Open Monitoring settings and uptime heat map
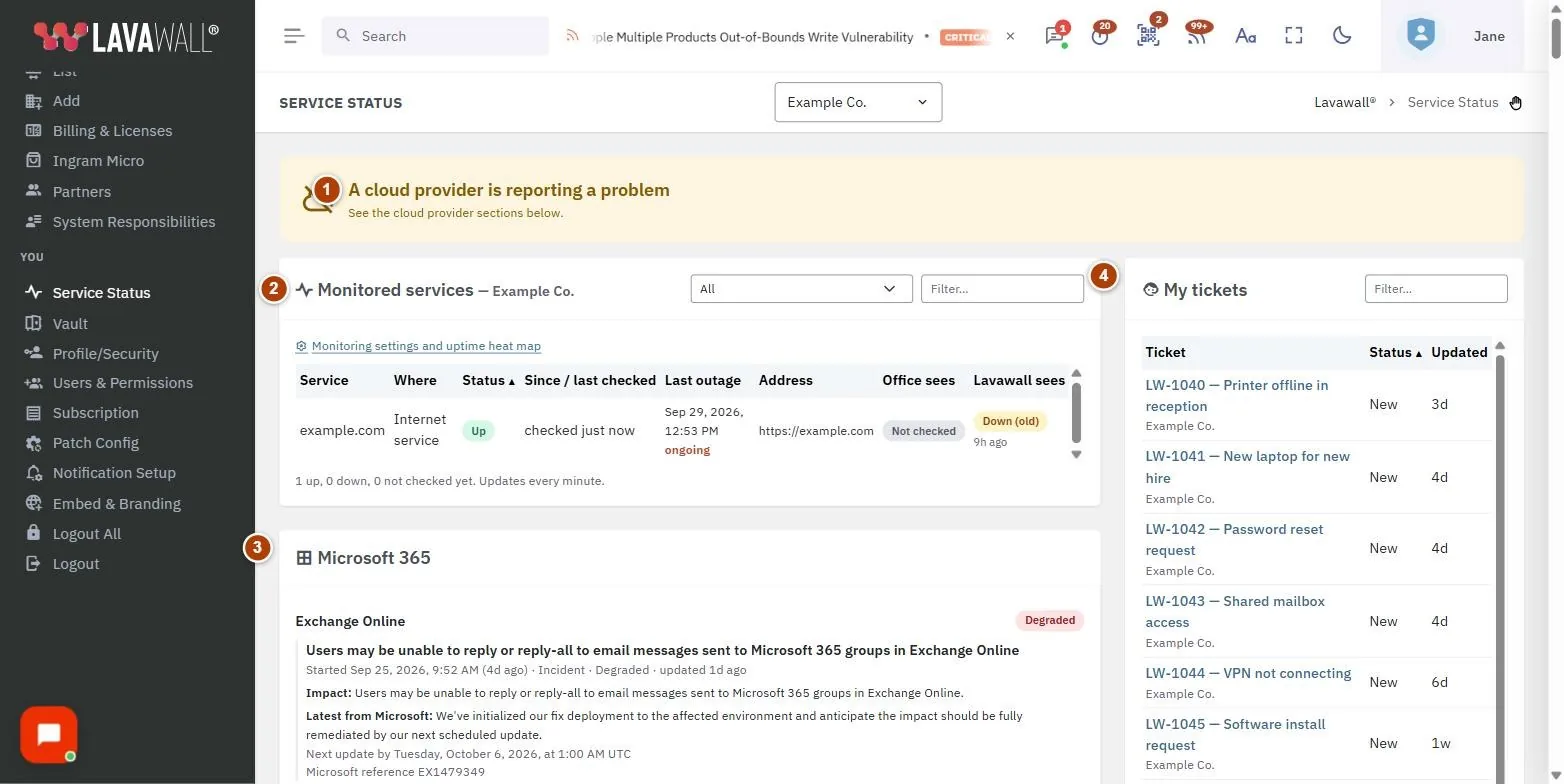The height and width of the screenshot is (784, 1564). [426, 346]
